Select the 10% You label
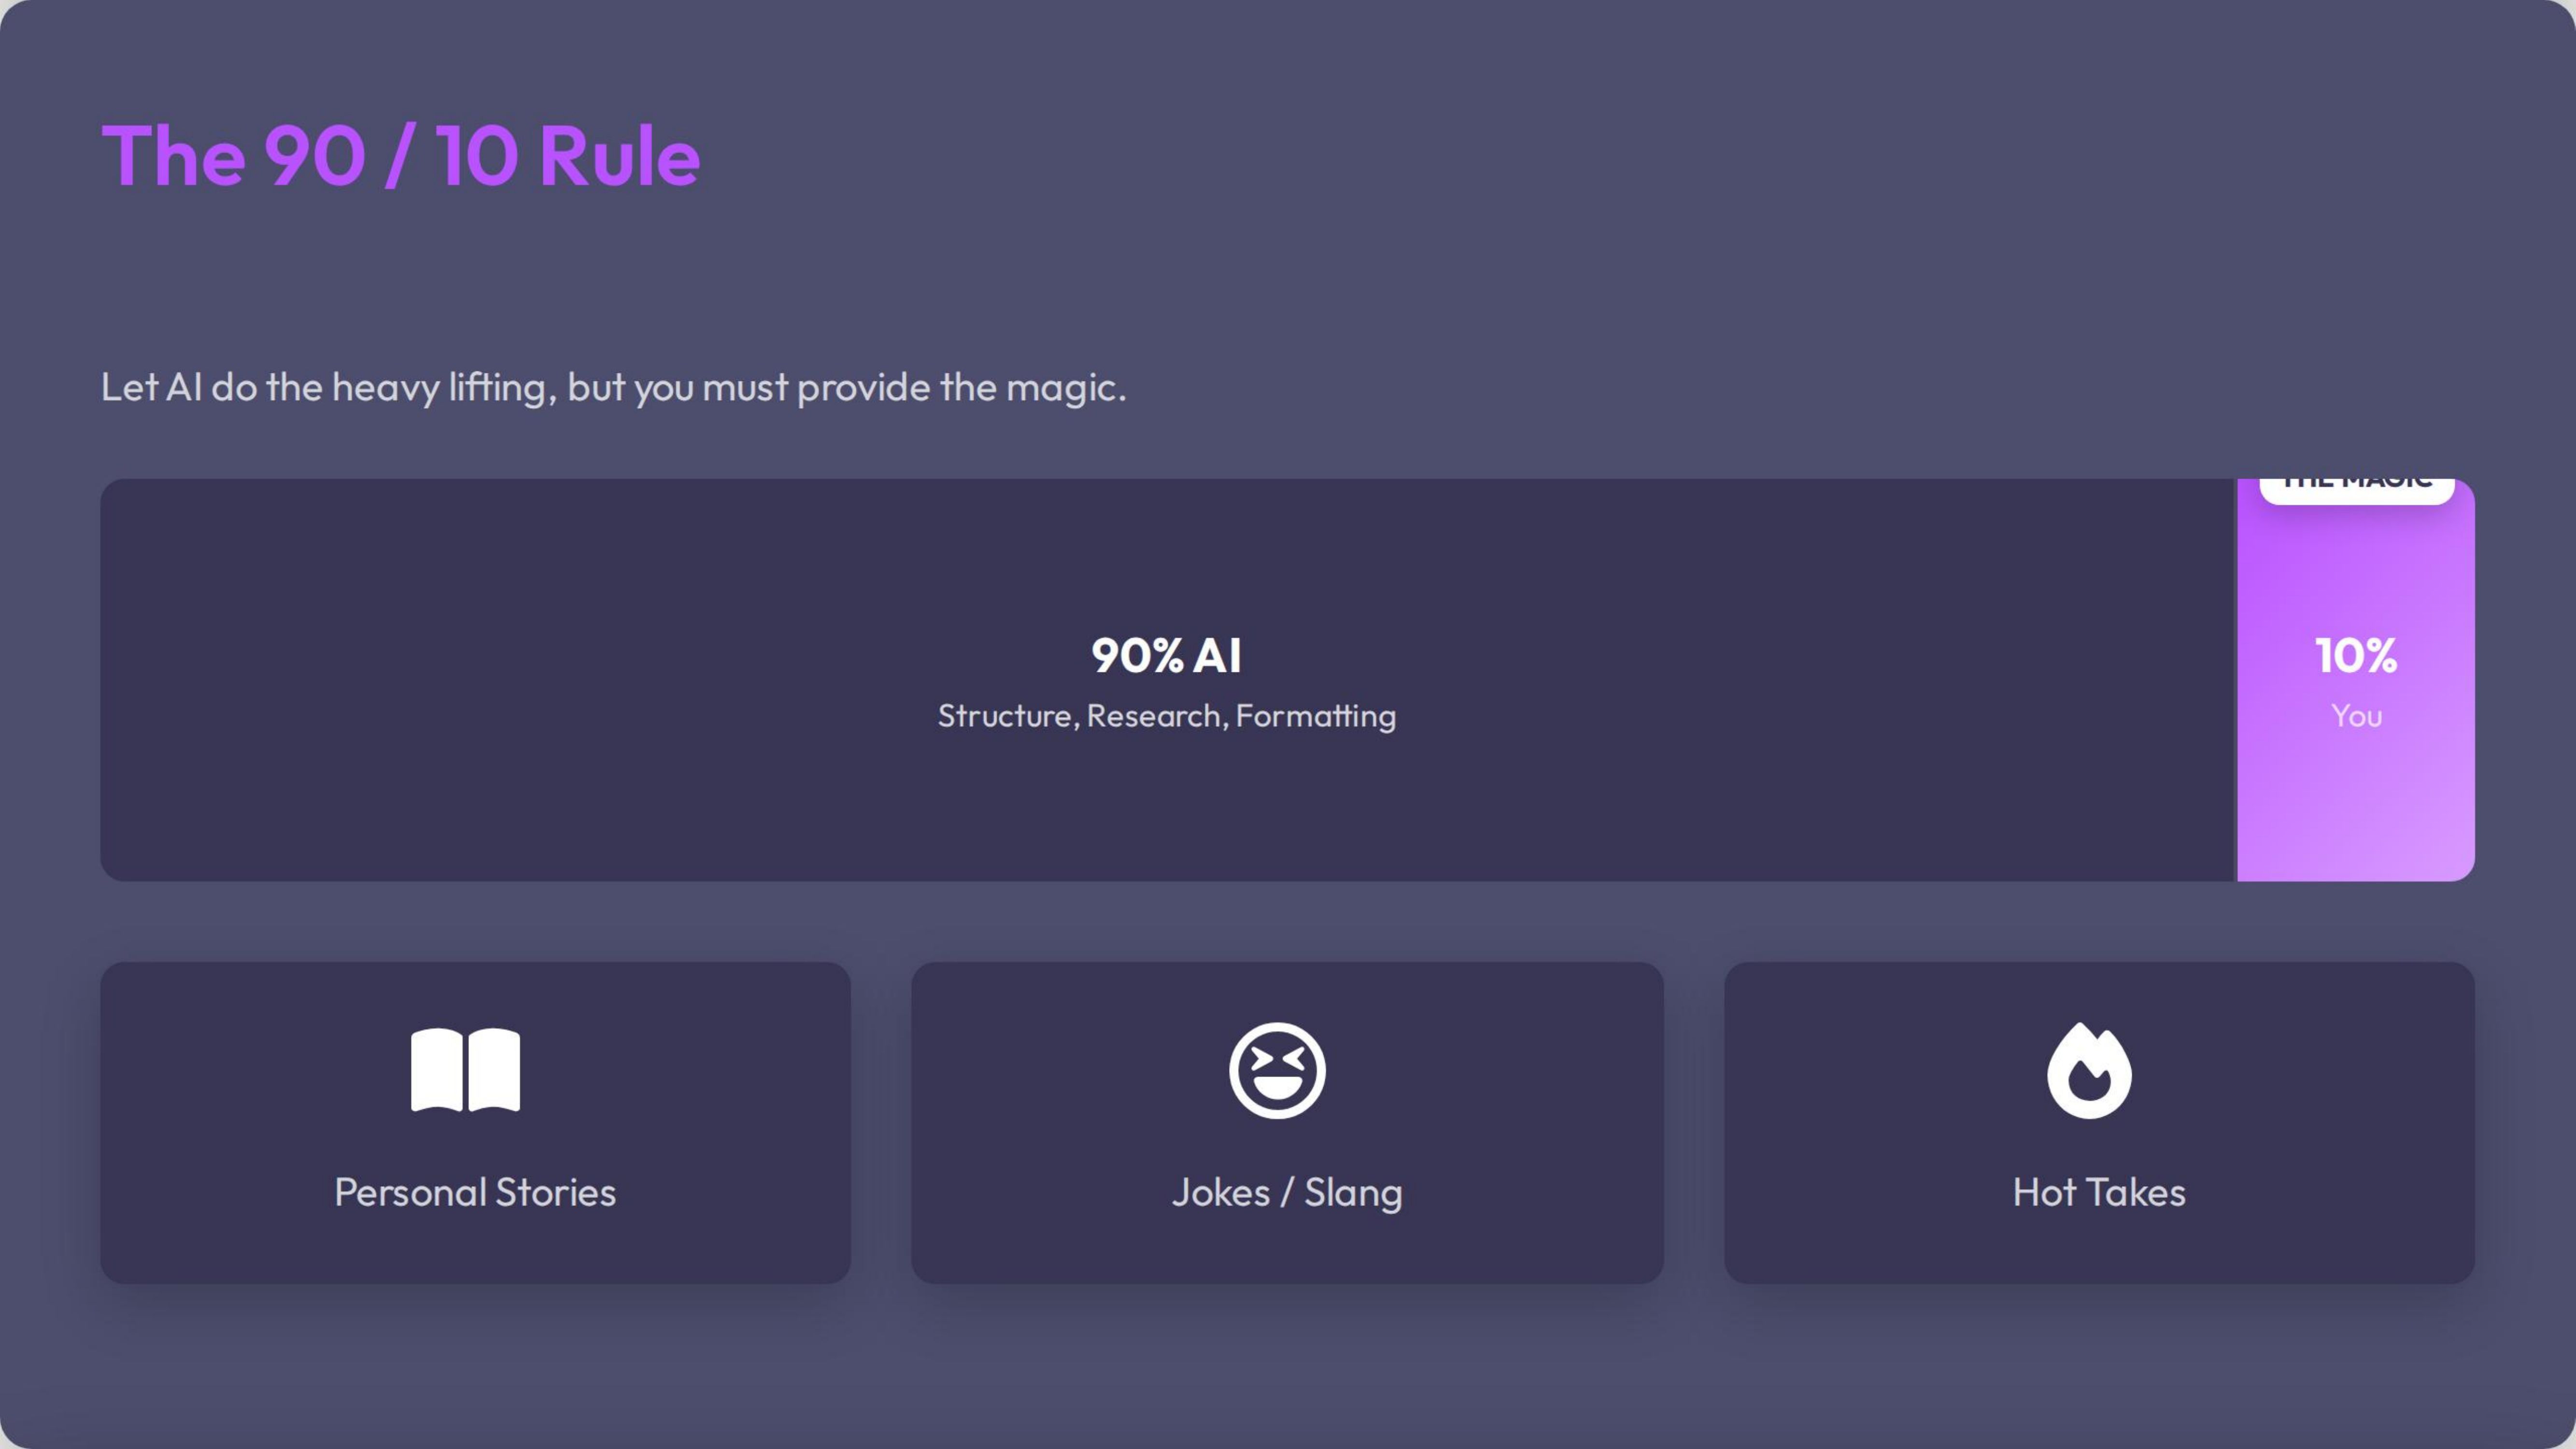 point(2356,657)
